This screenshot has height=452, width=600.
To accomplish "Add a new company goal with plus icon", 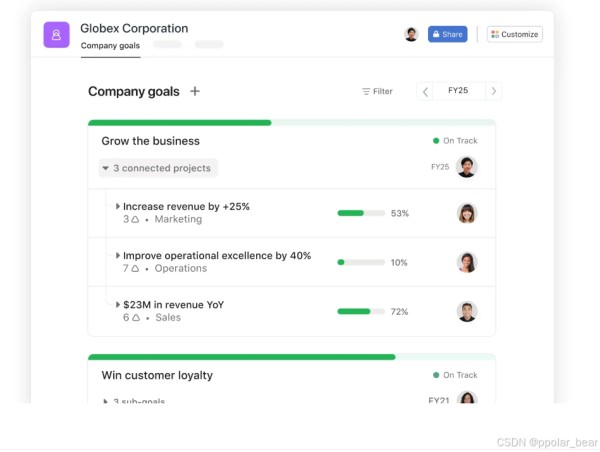I will click(195, 91).
